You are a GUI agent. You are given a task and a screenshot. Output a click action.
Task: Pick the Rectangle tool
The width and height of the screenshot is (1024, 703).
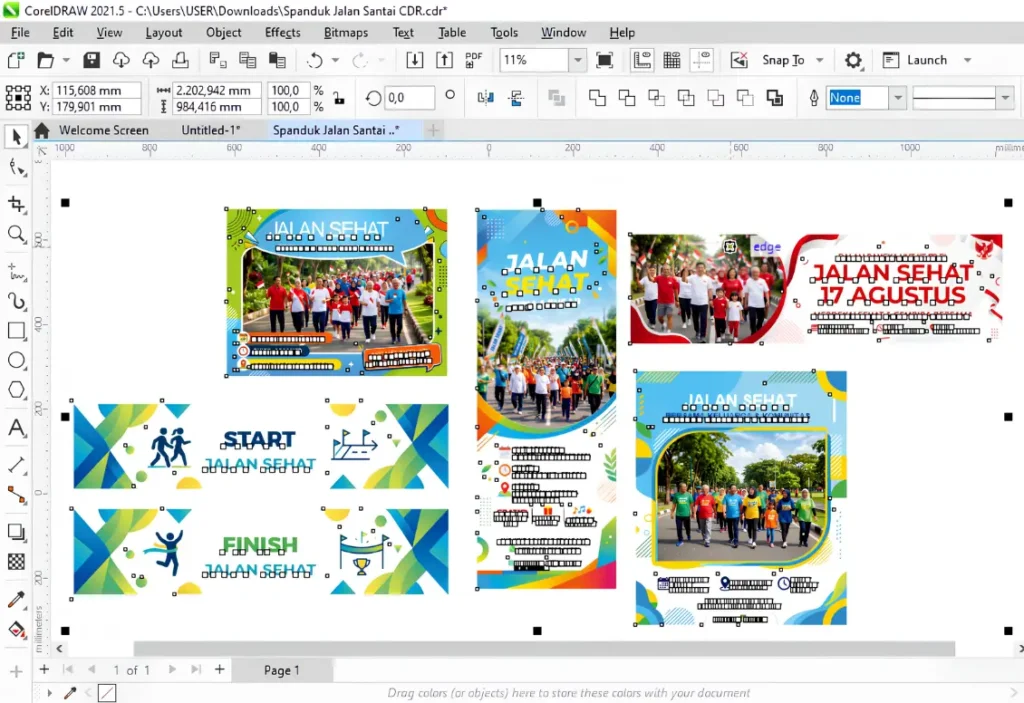tap(16, 331)
